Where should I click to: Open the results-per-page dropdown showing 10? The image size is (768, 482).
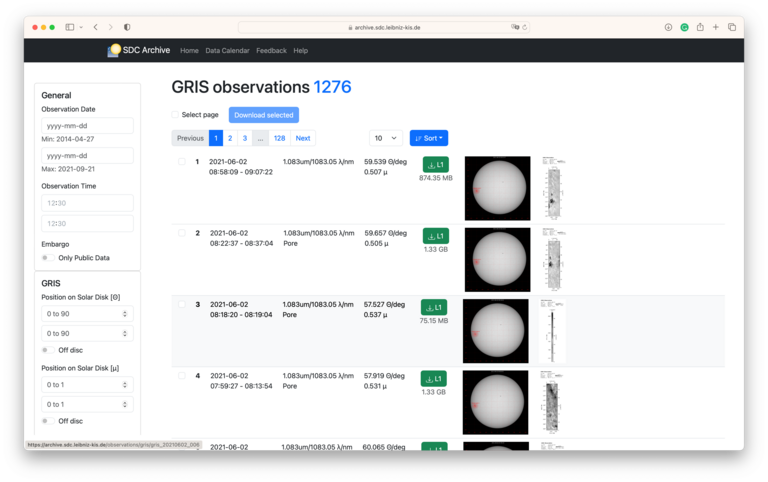coord(385,138)
